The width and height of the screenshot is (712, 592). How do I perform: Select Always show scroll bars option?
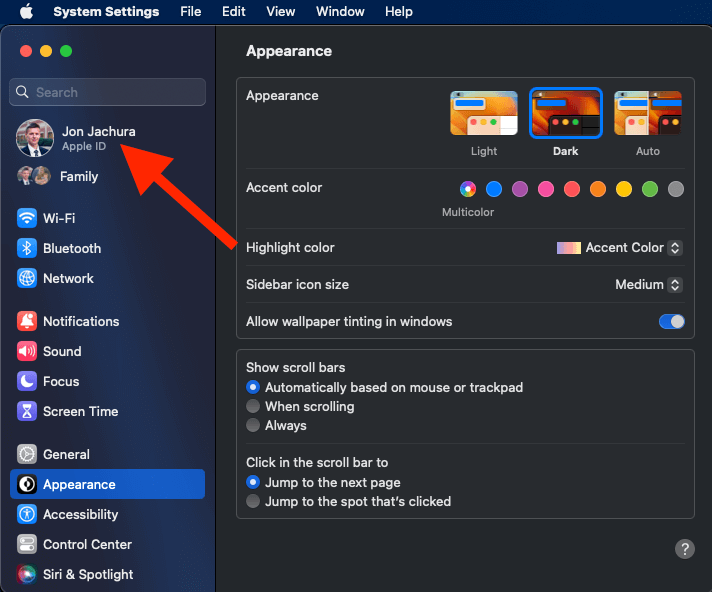tap(253, 425)
